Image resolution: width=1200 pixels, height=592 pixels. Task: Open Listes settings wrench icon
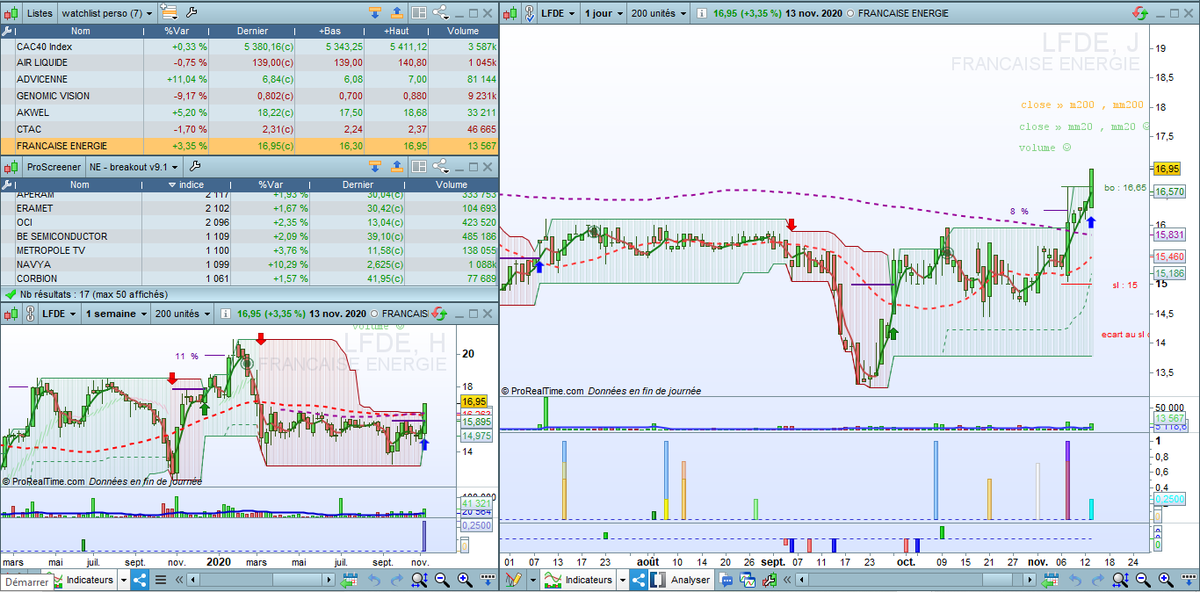point(191,13)
